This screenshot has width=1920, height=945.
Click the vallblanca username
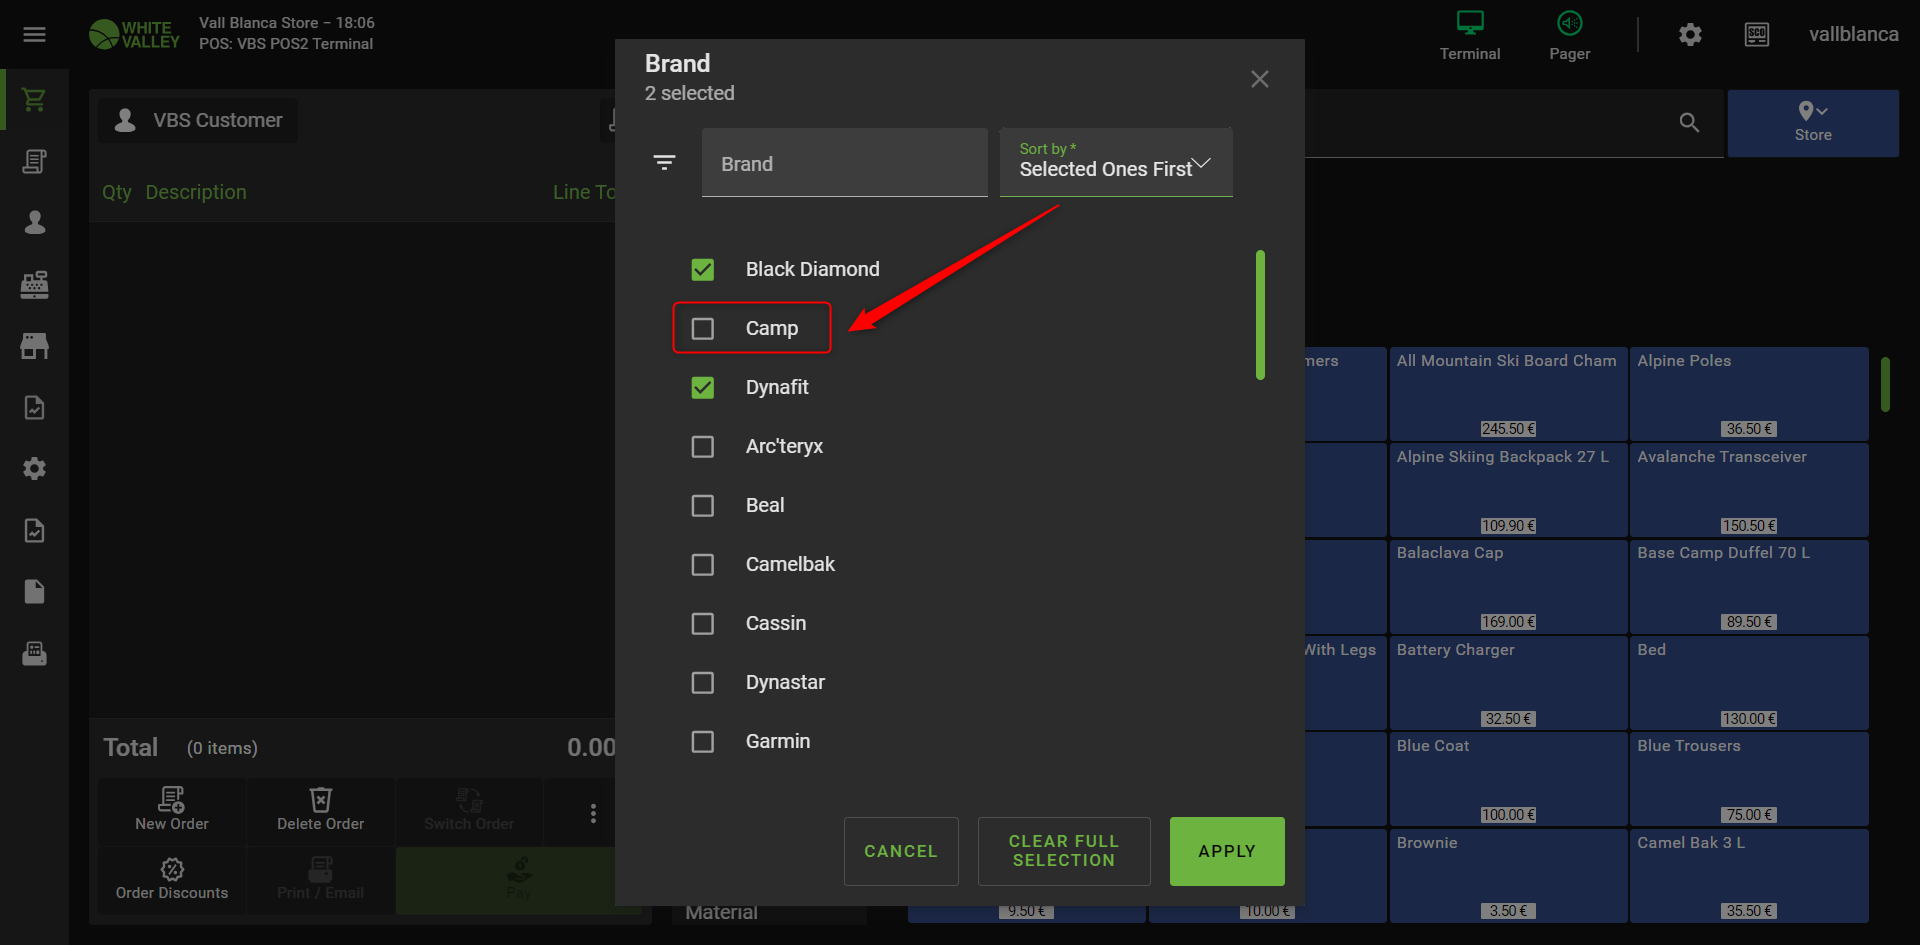pyautogui.click(x=1854, y=35)
